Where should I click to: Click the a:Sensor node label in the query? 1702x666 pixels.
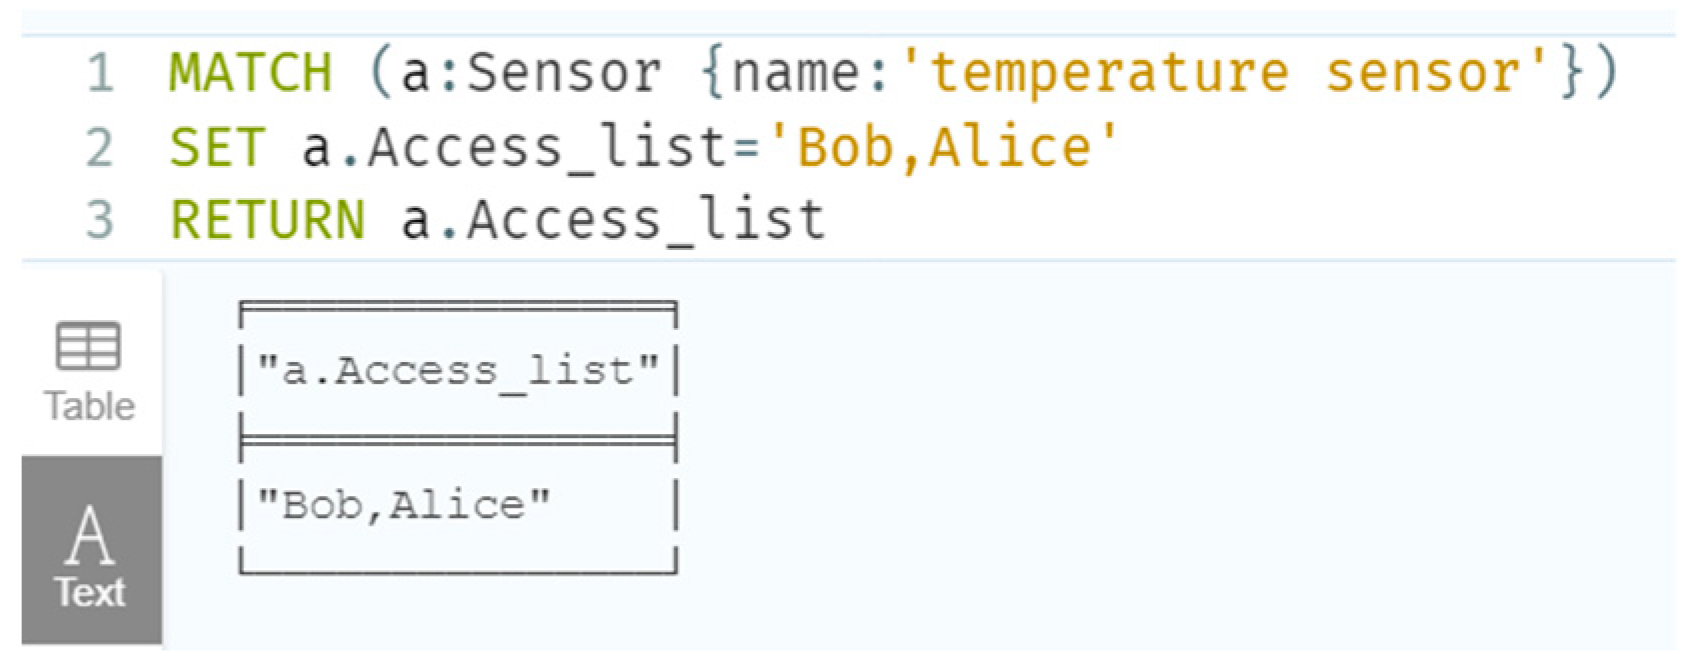(x=530, y=73)
